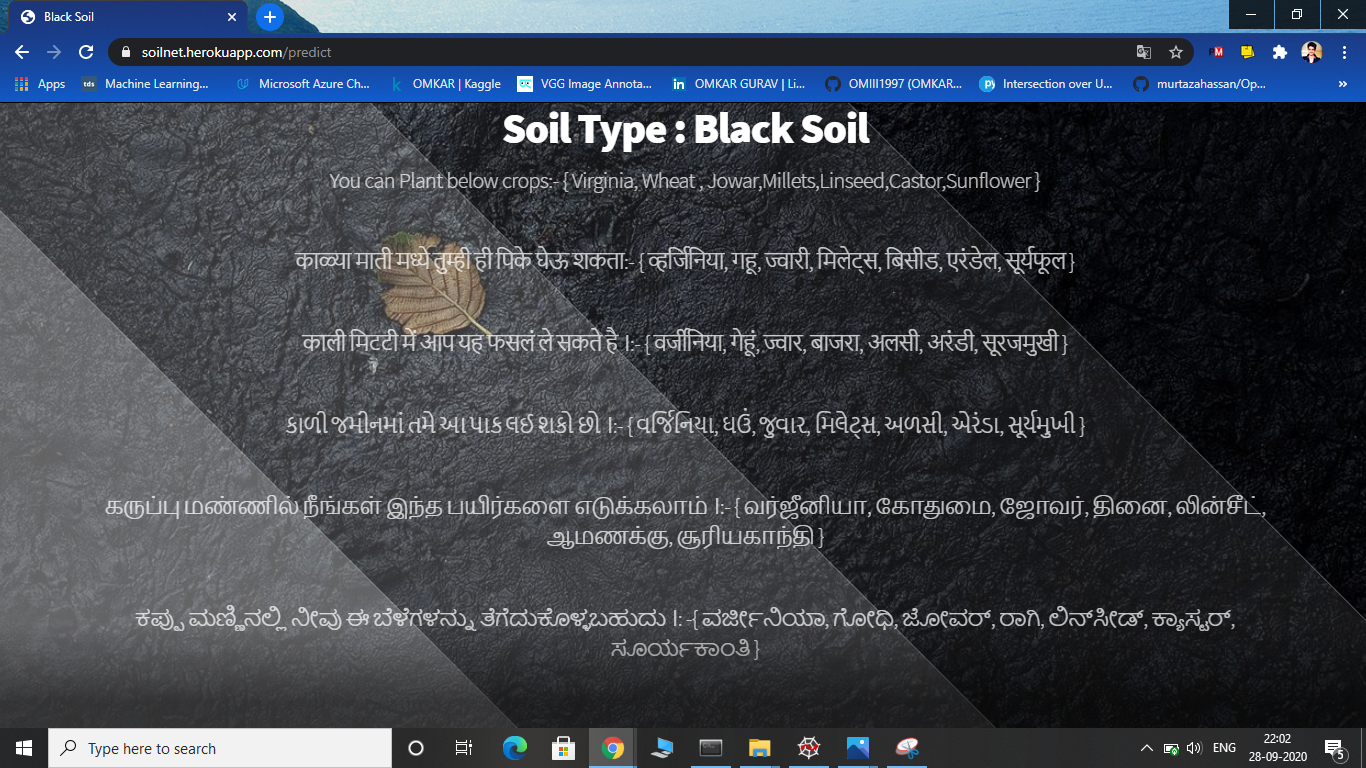1366x768 pixels.
Task: Open a new tab with plus button
Action: point(269,17)
